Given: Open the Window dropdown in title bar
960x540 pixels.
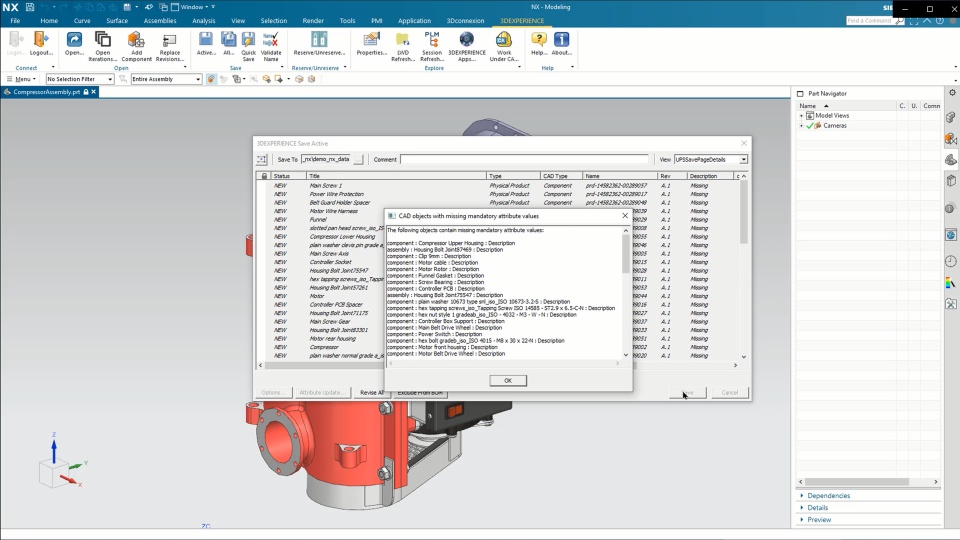Looking at the screenshot, I should tap(192, 7).
